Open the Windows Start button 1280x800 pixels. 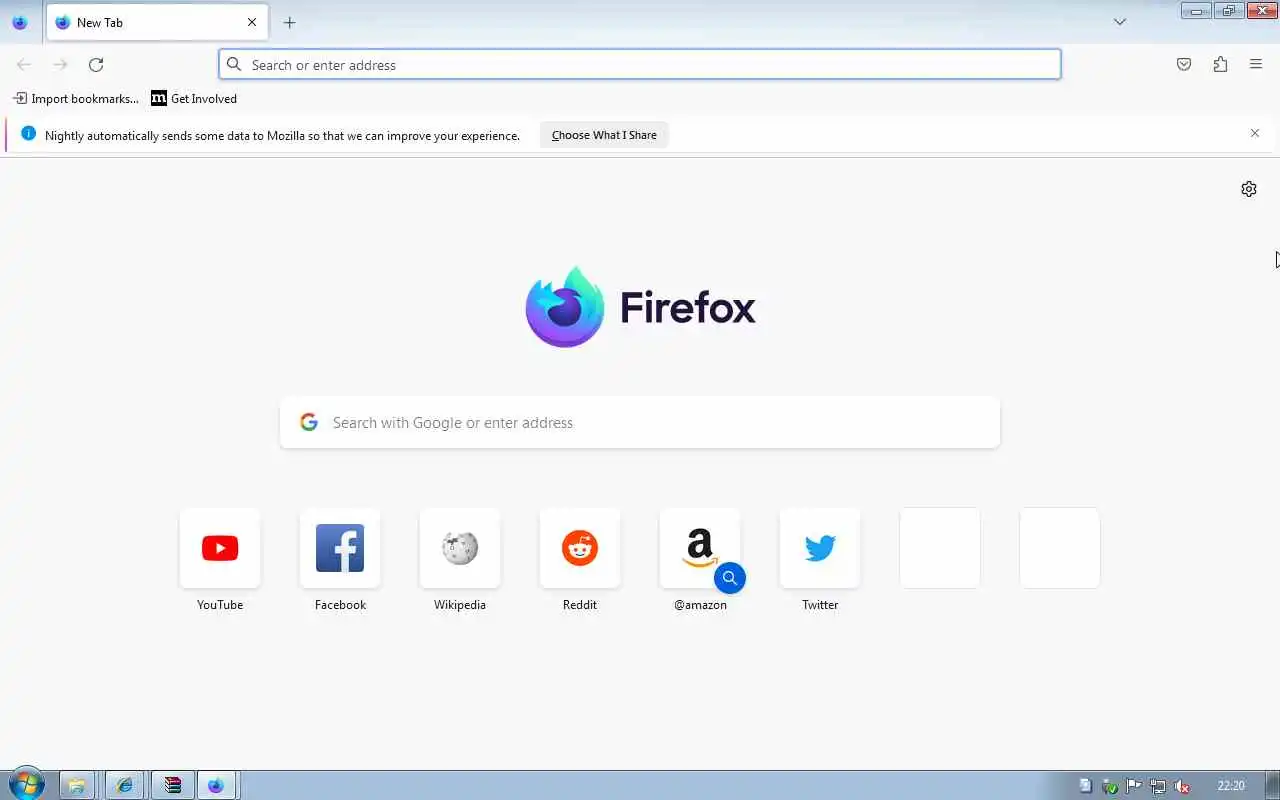25,785
